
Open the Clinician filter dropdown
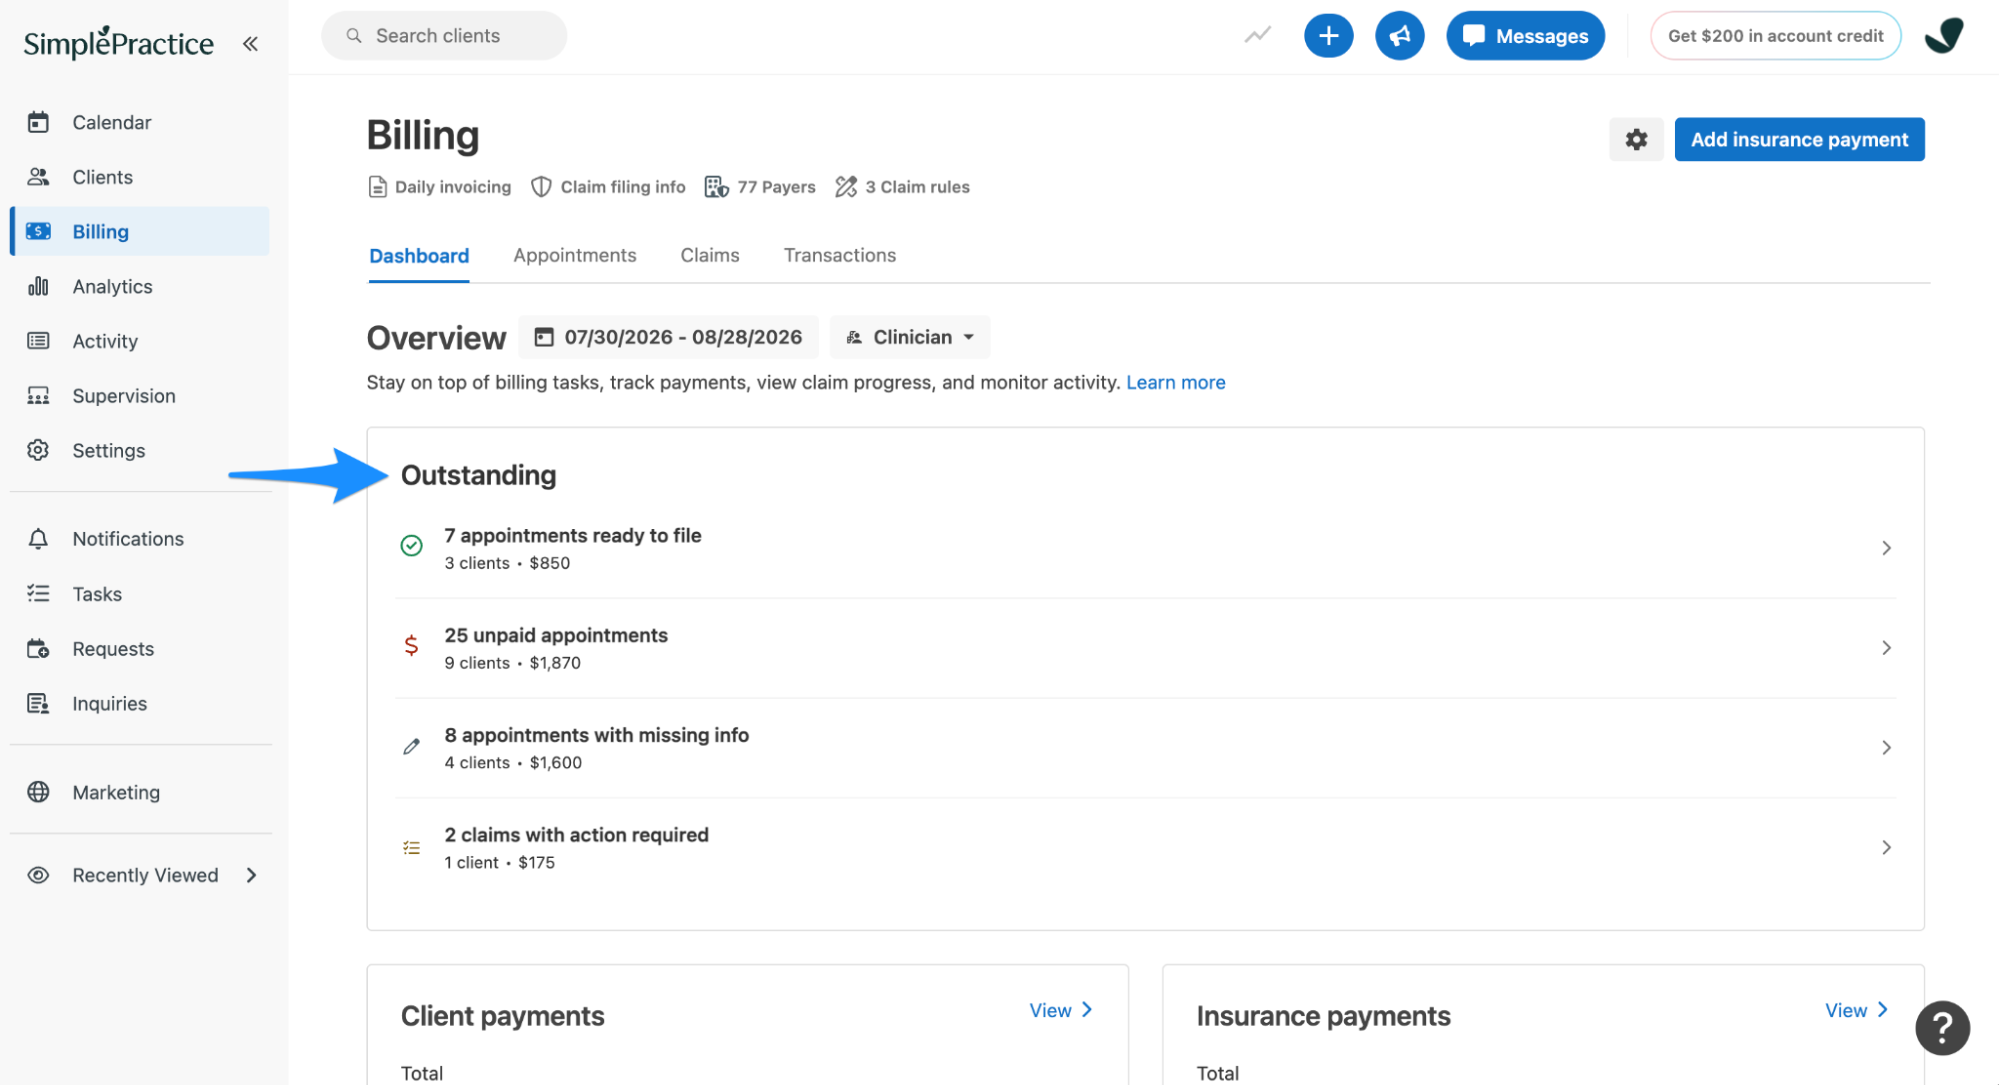[x=910, y=337]
